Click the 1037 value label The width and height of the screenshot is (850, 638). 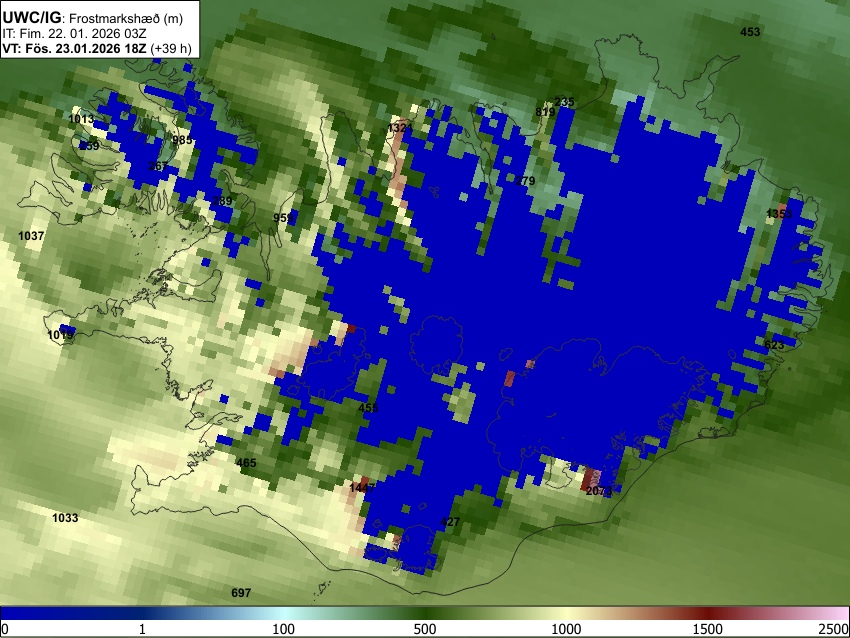coord(31,236)
